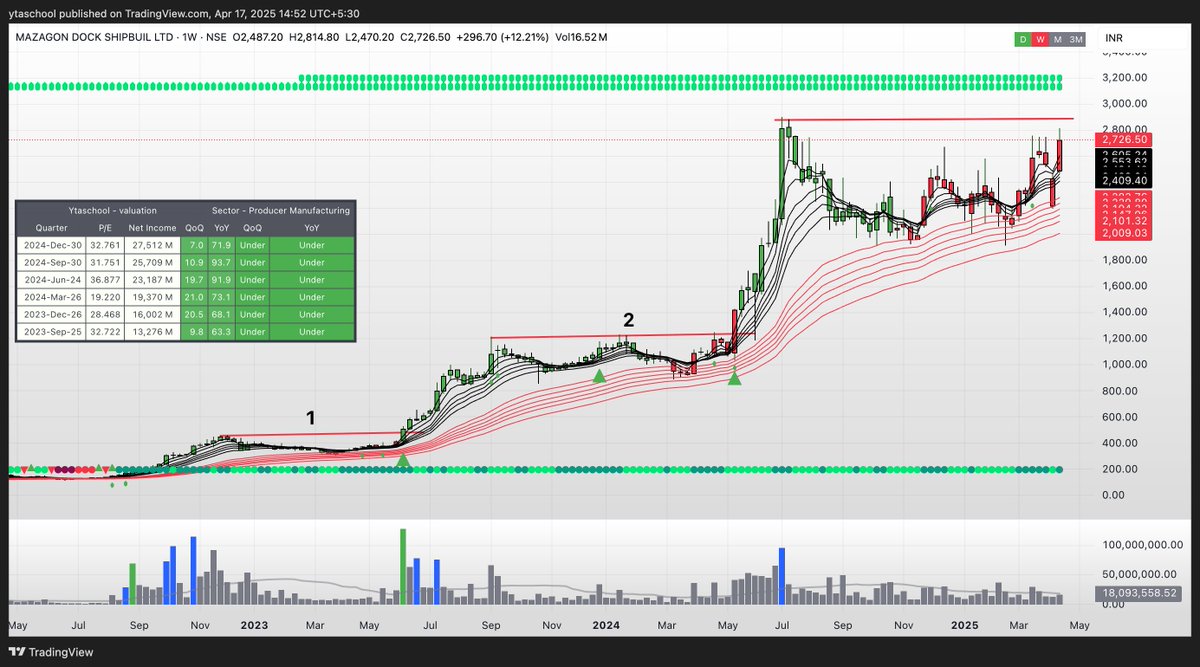The width and height of the screenshot is (1200, 667).
Task: Click the 400.00 price axis label
Action: (x=1121, y=443)
